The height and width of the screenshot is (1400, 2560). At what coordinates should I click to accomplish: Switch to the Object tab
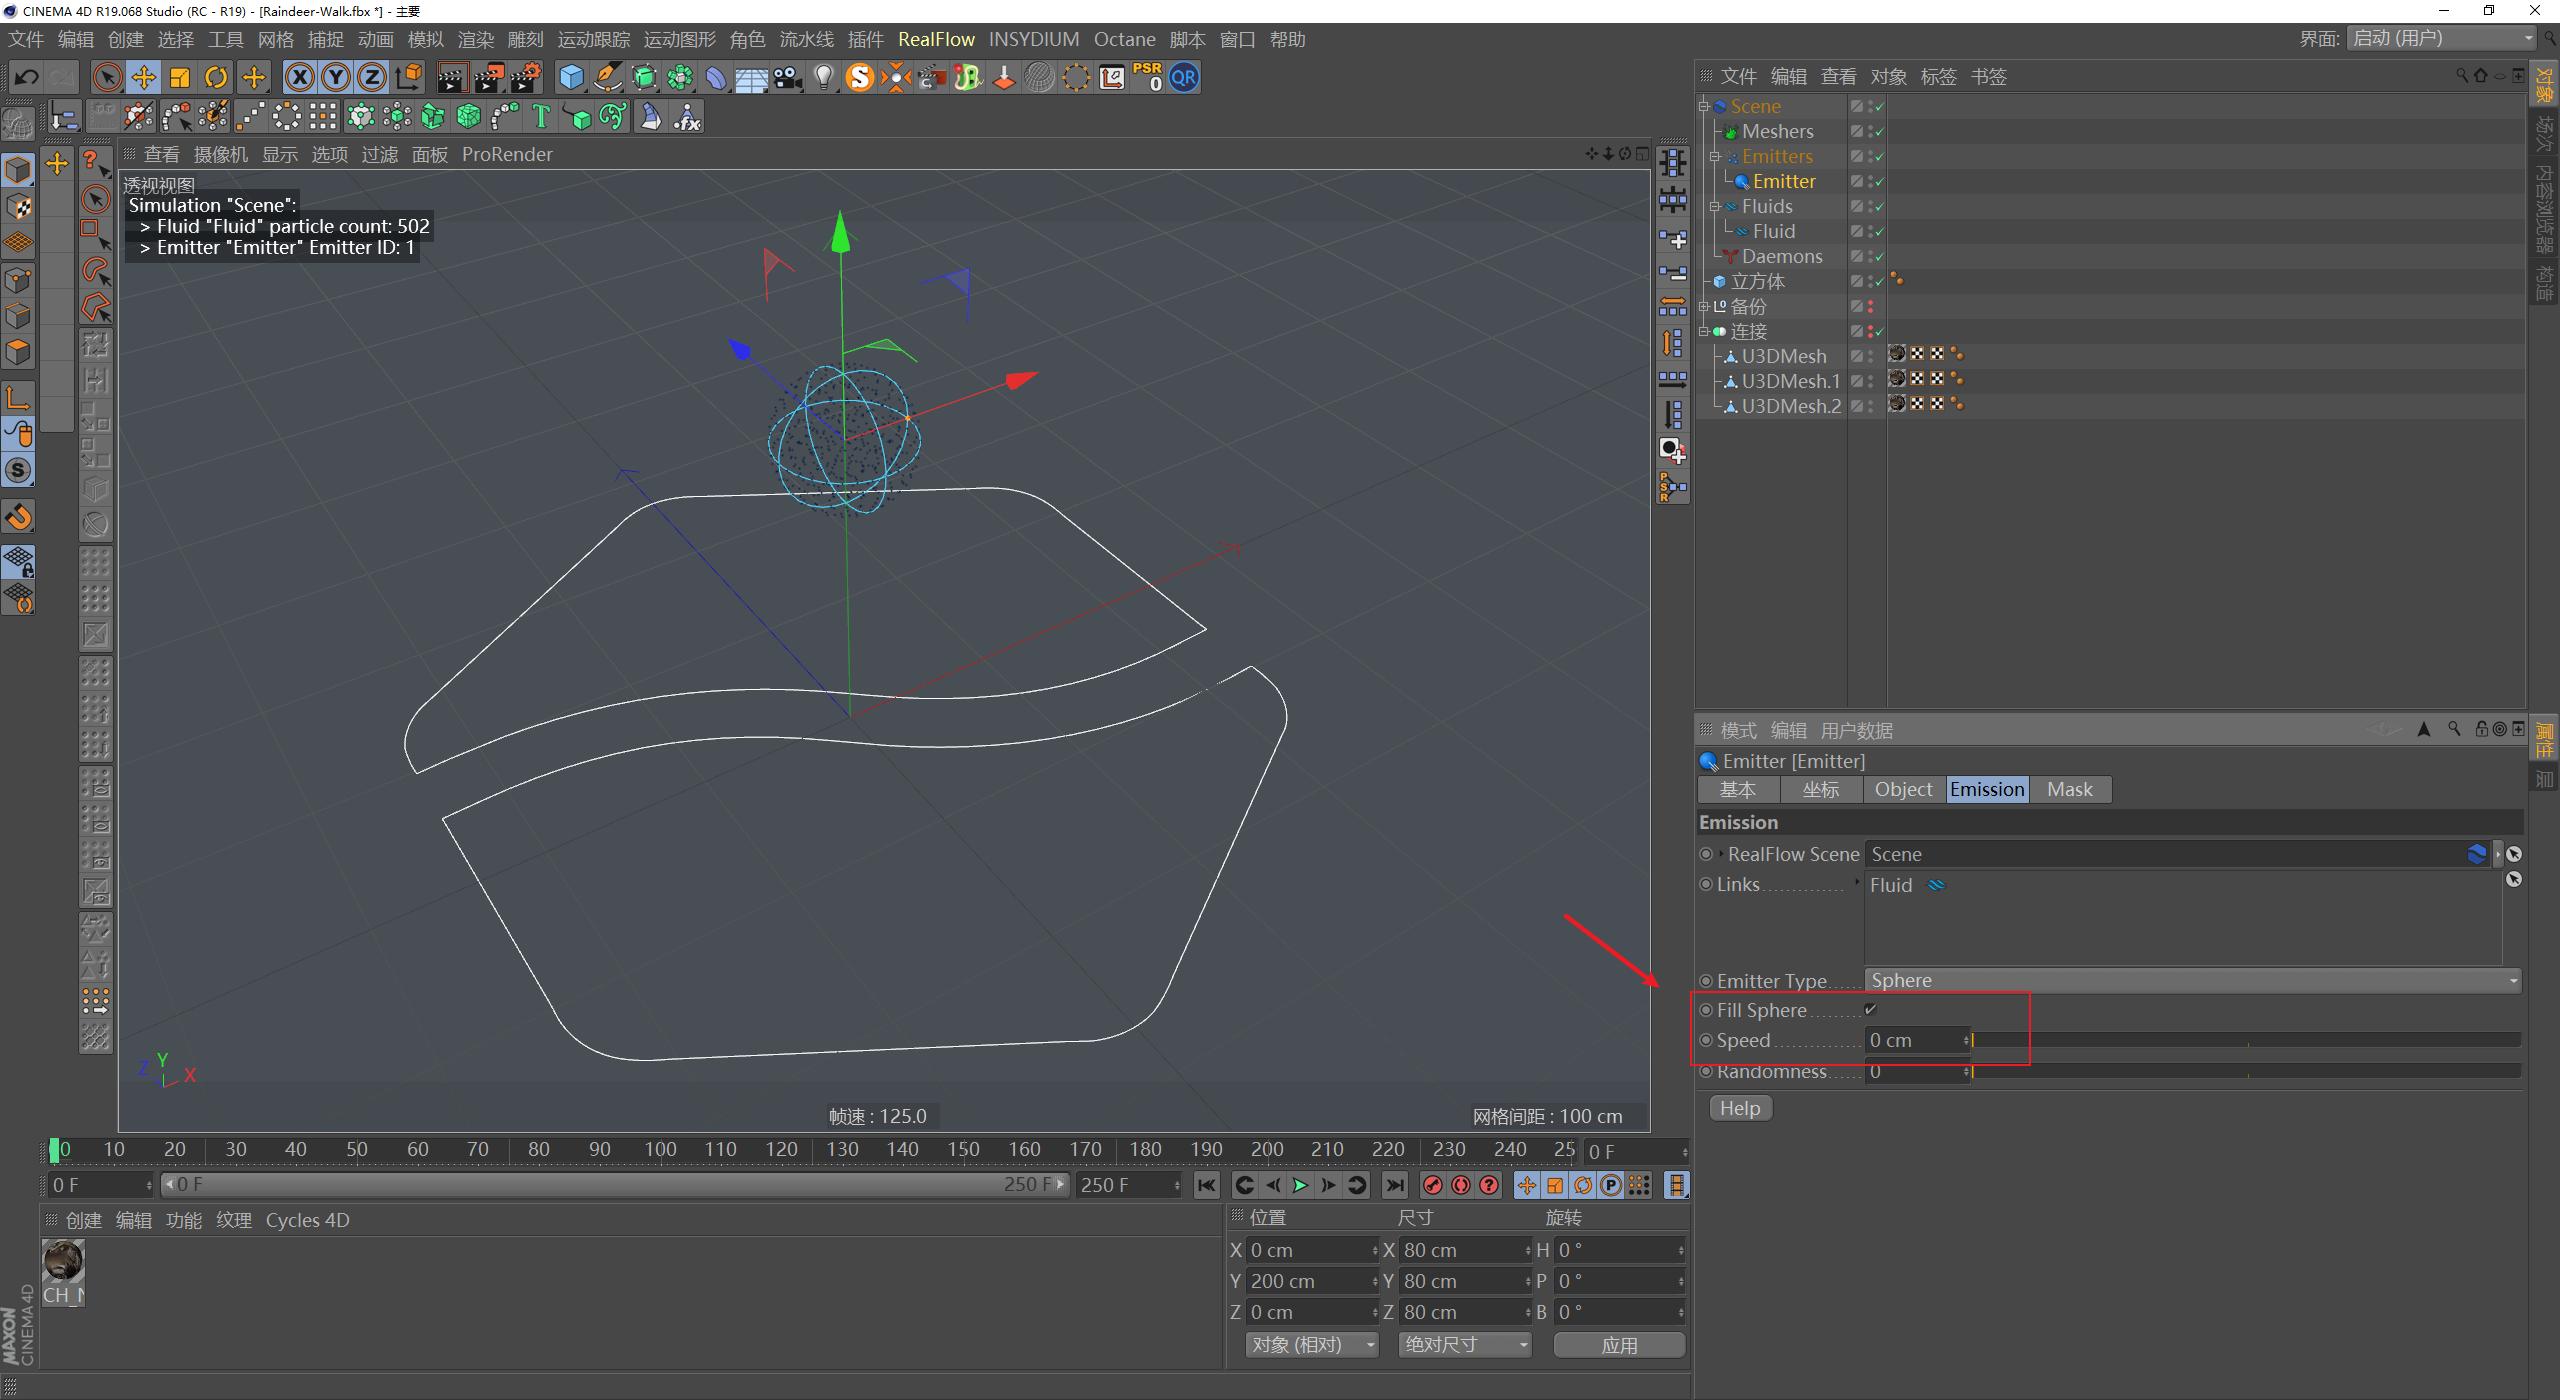(1903, 789)
